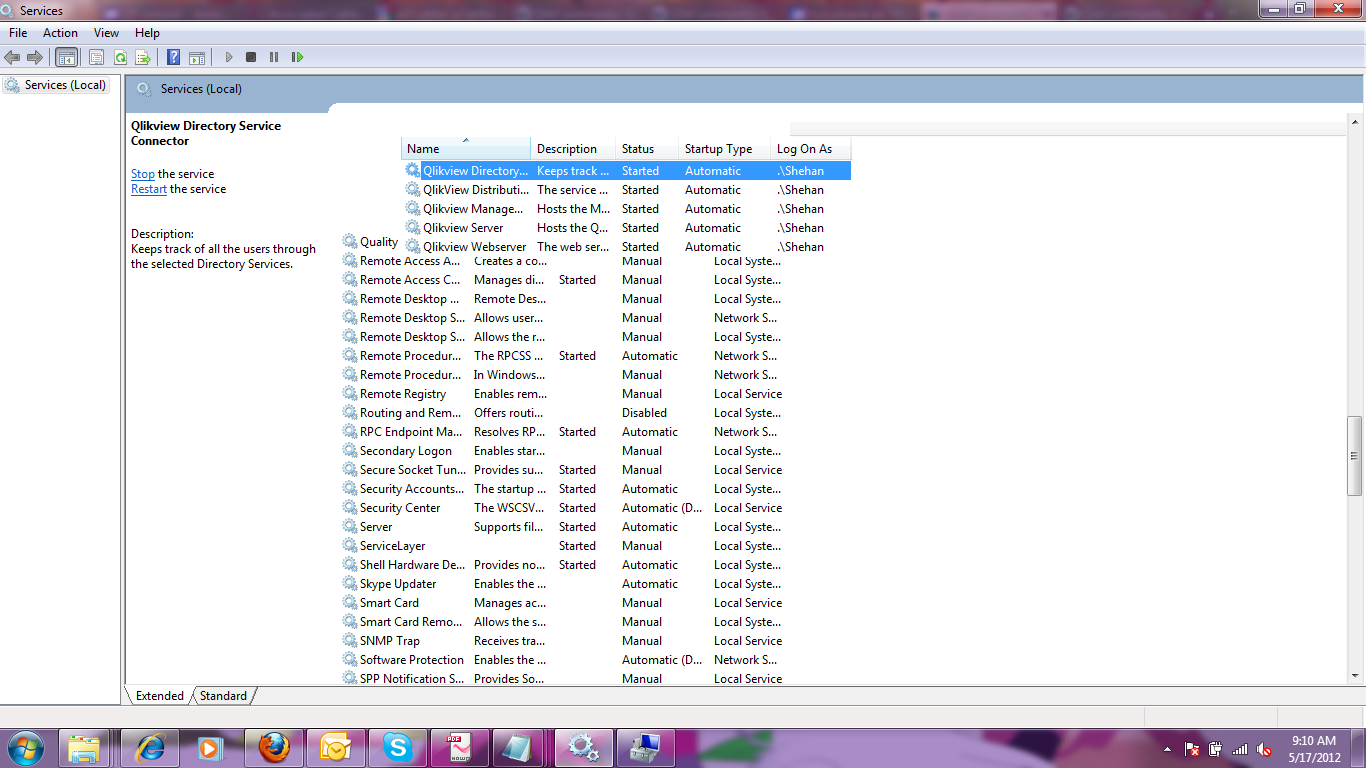
Task: Open the Properties toolbar icon
Action: coord(97,58)
